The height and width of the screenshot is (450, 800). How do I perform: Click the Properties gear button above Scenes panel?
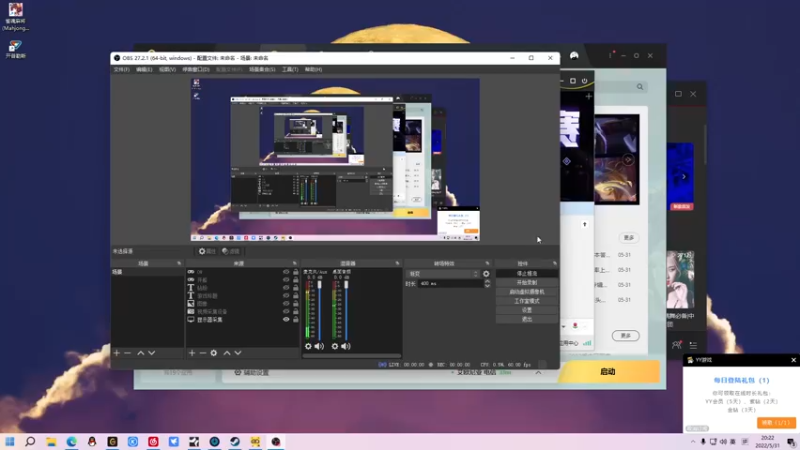[x=207, y=252]
